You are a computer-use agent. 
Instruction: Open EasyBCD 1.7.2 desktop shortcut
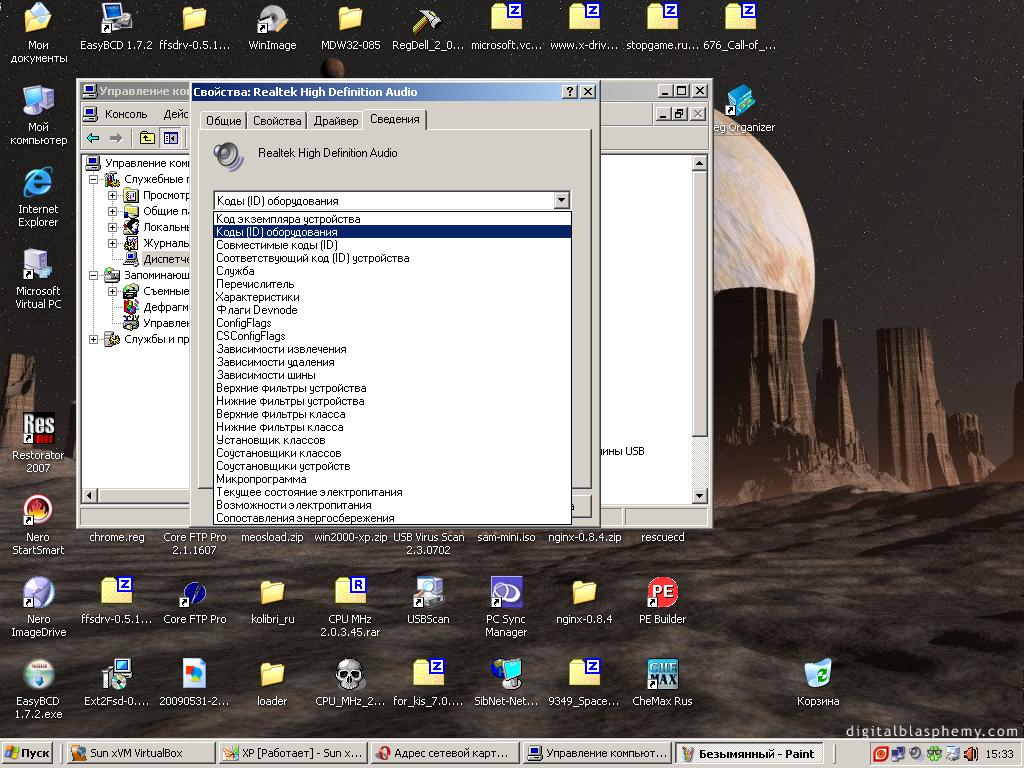coord(116,20)
